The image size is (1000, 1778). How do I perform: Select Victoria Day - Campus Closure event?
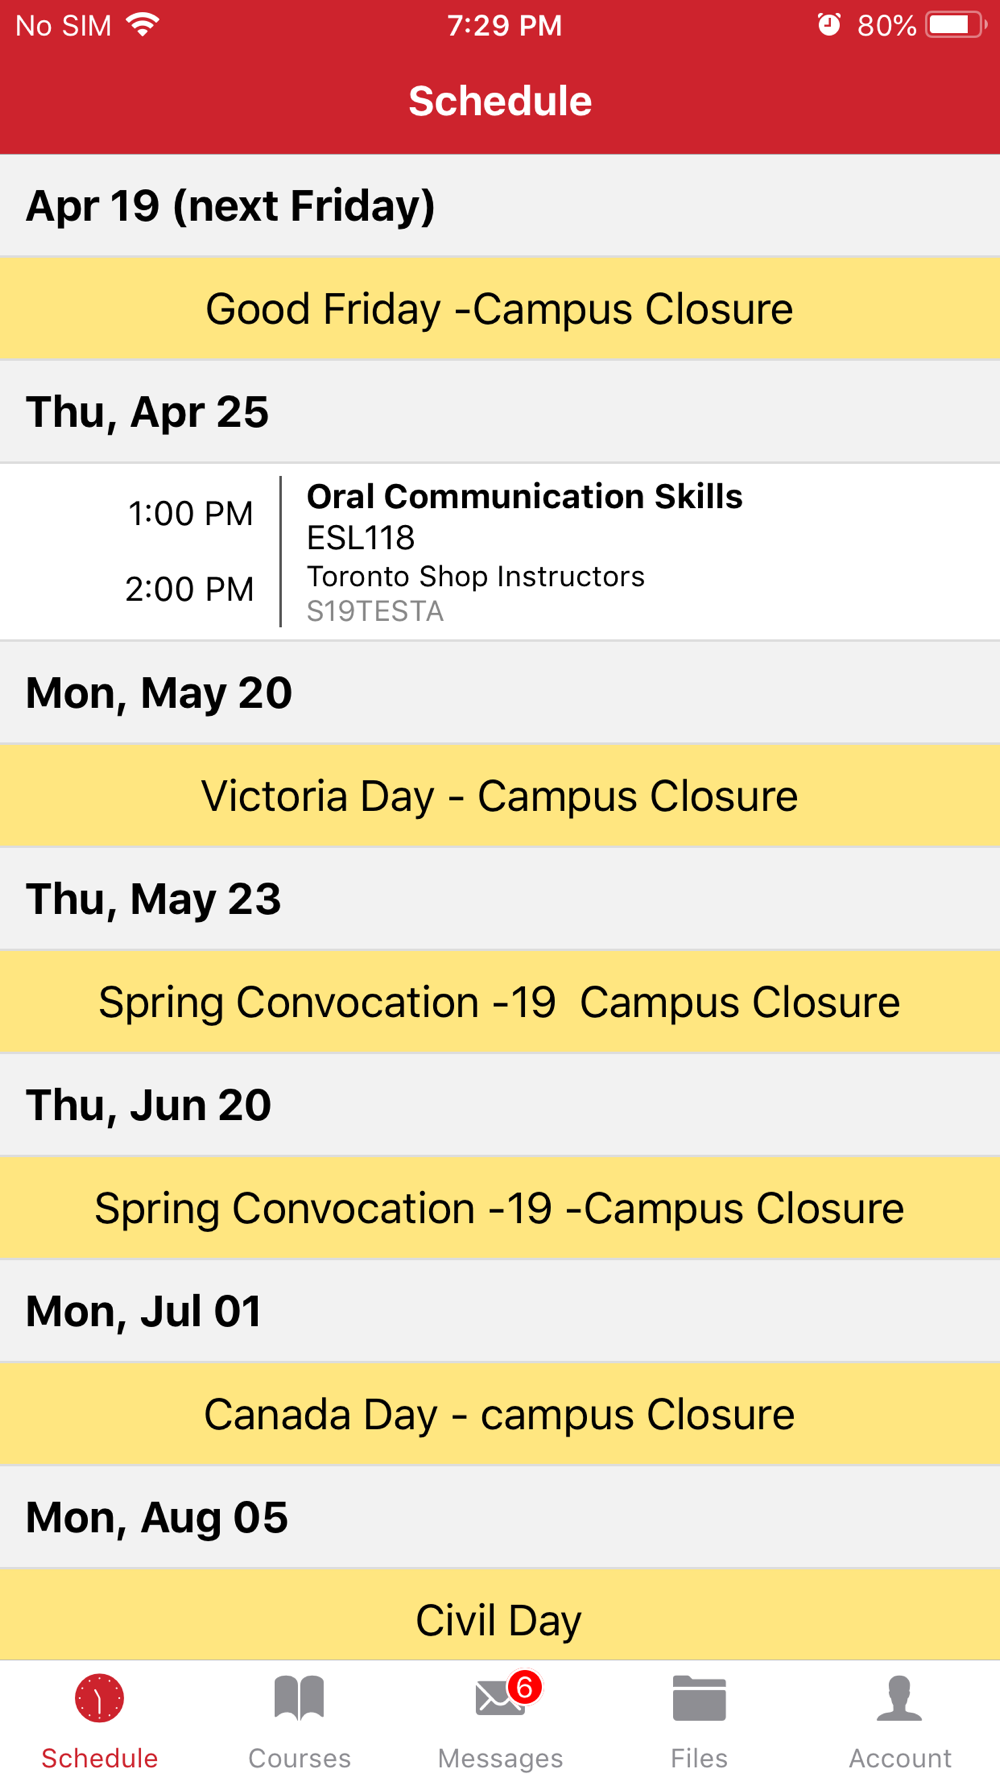(x=500, y=796)
